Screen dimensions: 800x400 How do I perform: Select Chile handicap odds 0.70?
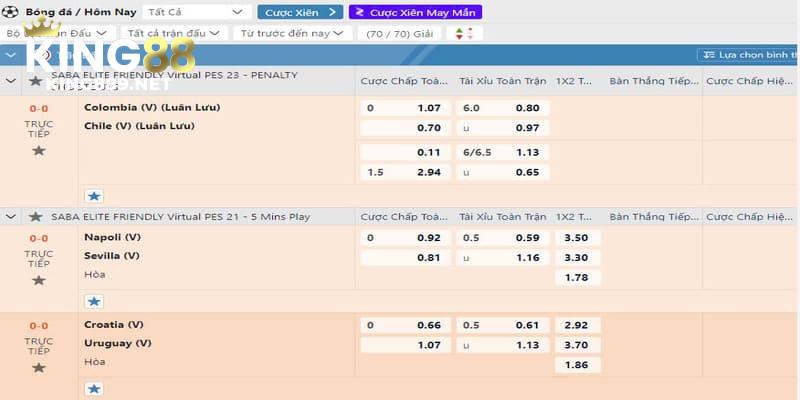pos(406,128)
